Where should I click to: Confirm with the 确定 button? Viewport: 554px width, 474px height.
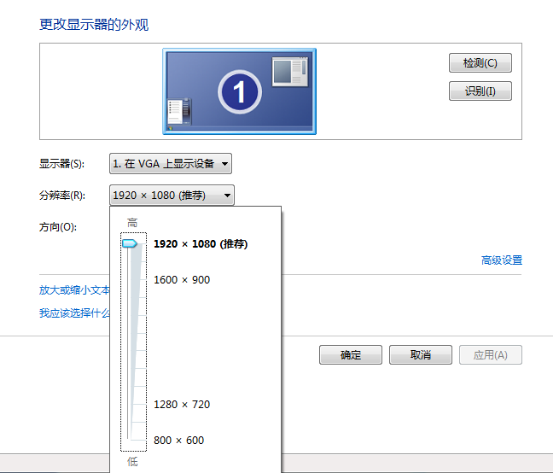[x=350, y=355]
